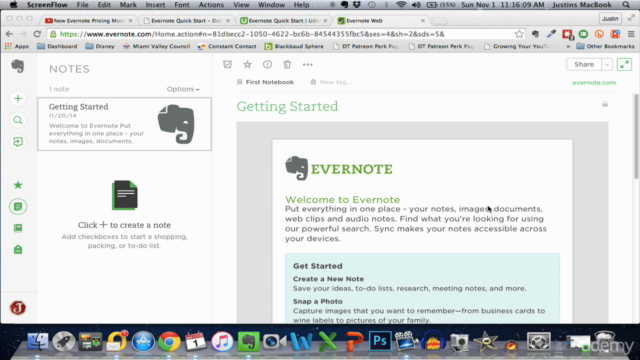The height and width of the screenshot is (360, 640).
Task: Open the Other Bookmarks folder
Action: pos(605,47)
